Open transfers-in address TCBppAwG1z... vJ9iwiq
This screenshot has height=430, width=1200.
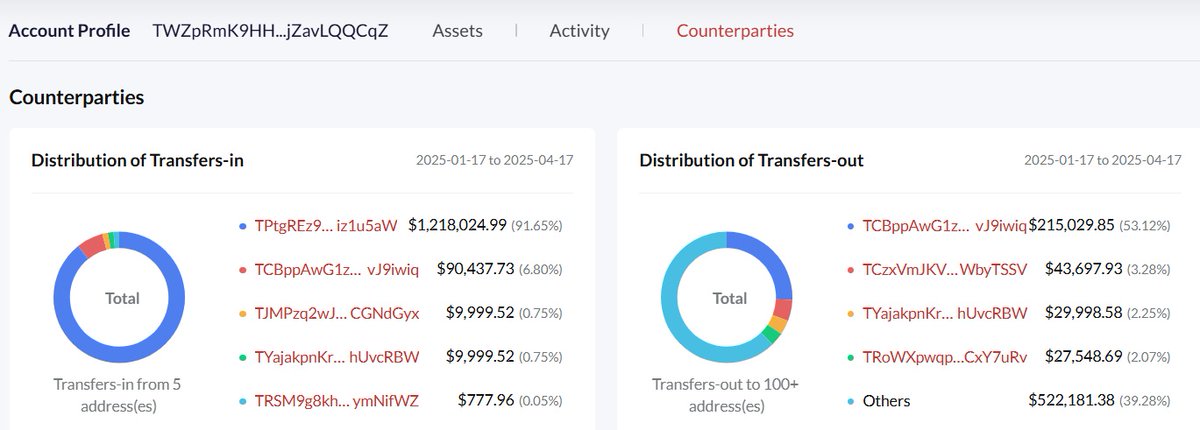[337, 269]
